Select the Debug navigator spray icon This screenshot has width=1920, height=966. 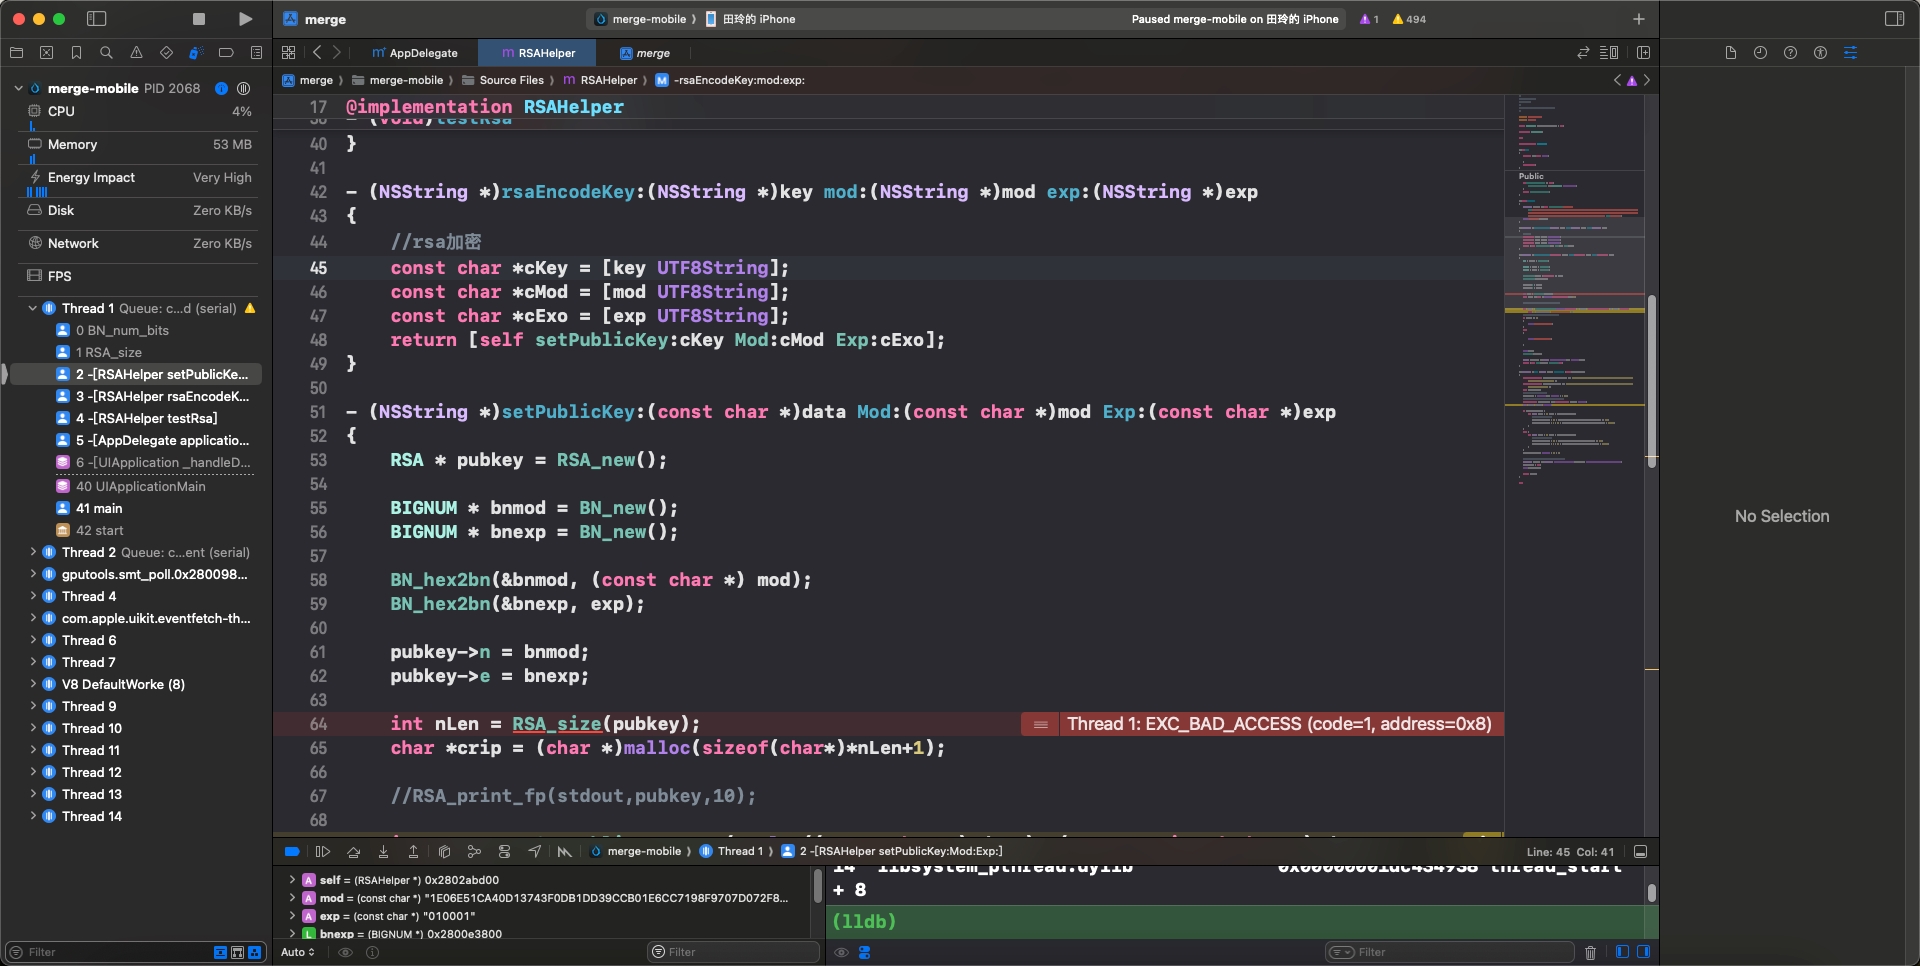tap(196, 53)
